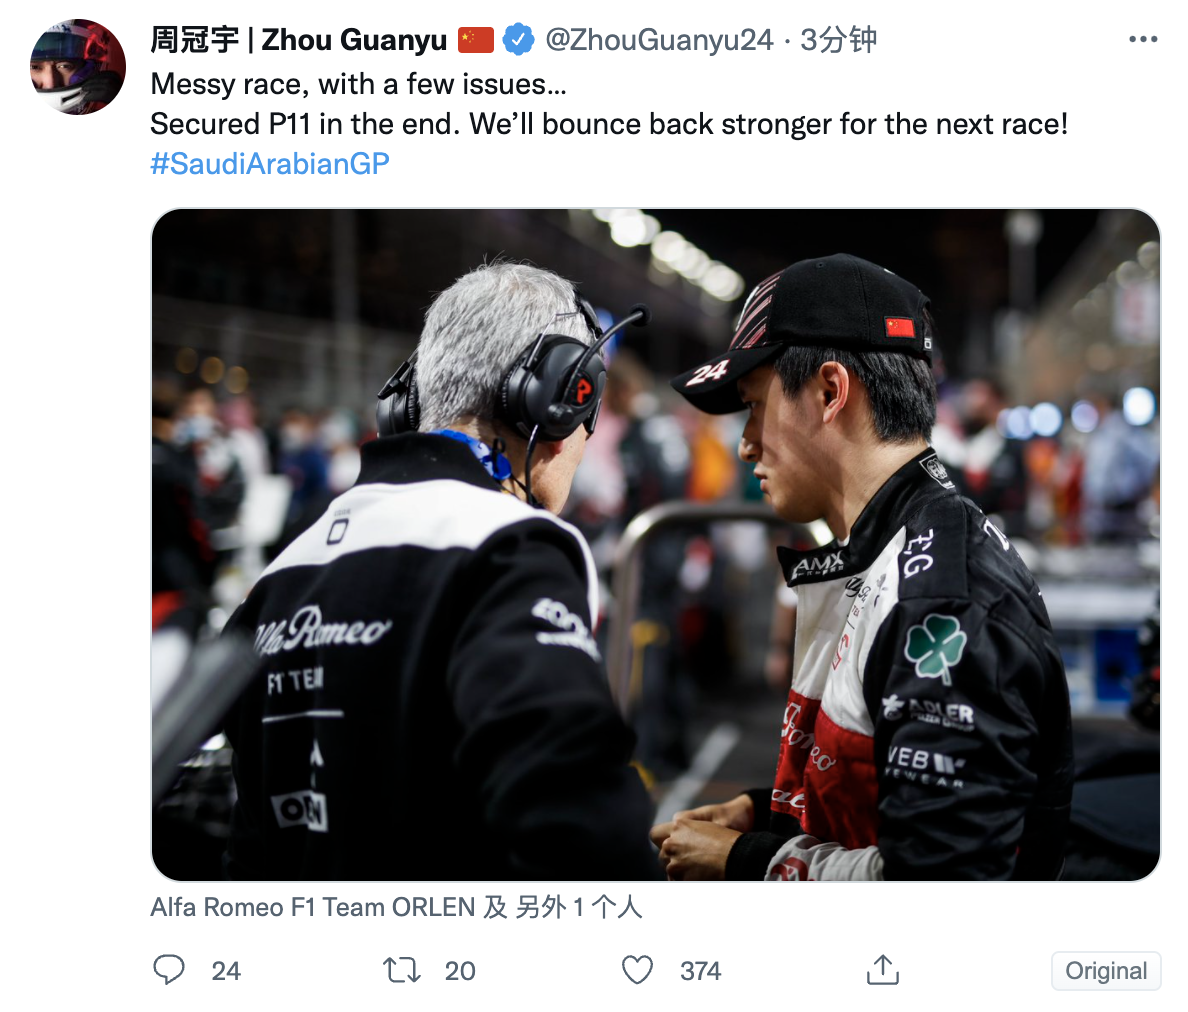Click the reply count 24
The image size is (1188, 1012).
click(x=226, y=970)
